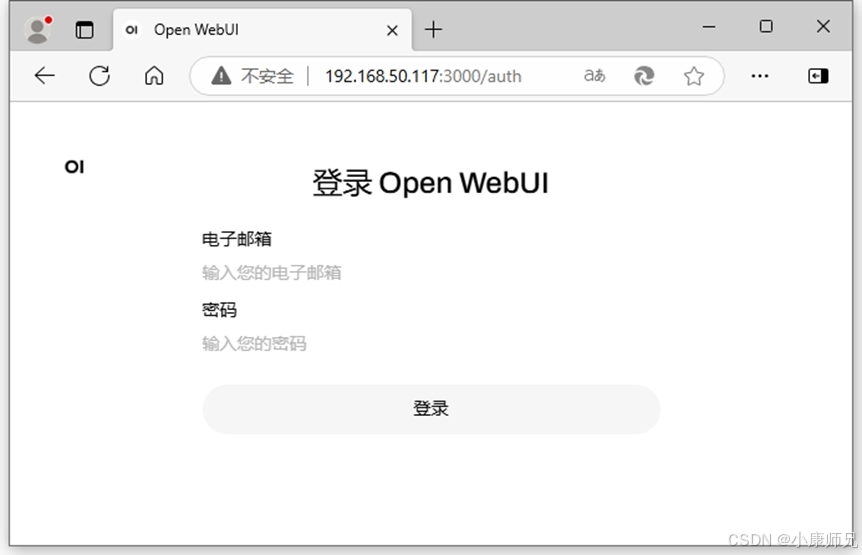862x555 pixels.
Task: Close the Open WebUI tab
Action: pyautogui.click(x=392, y=30)
